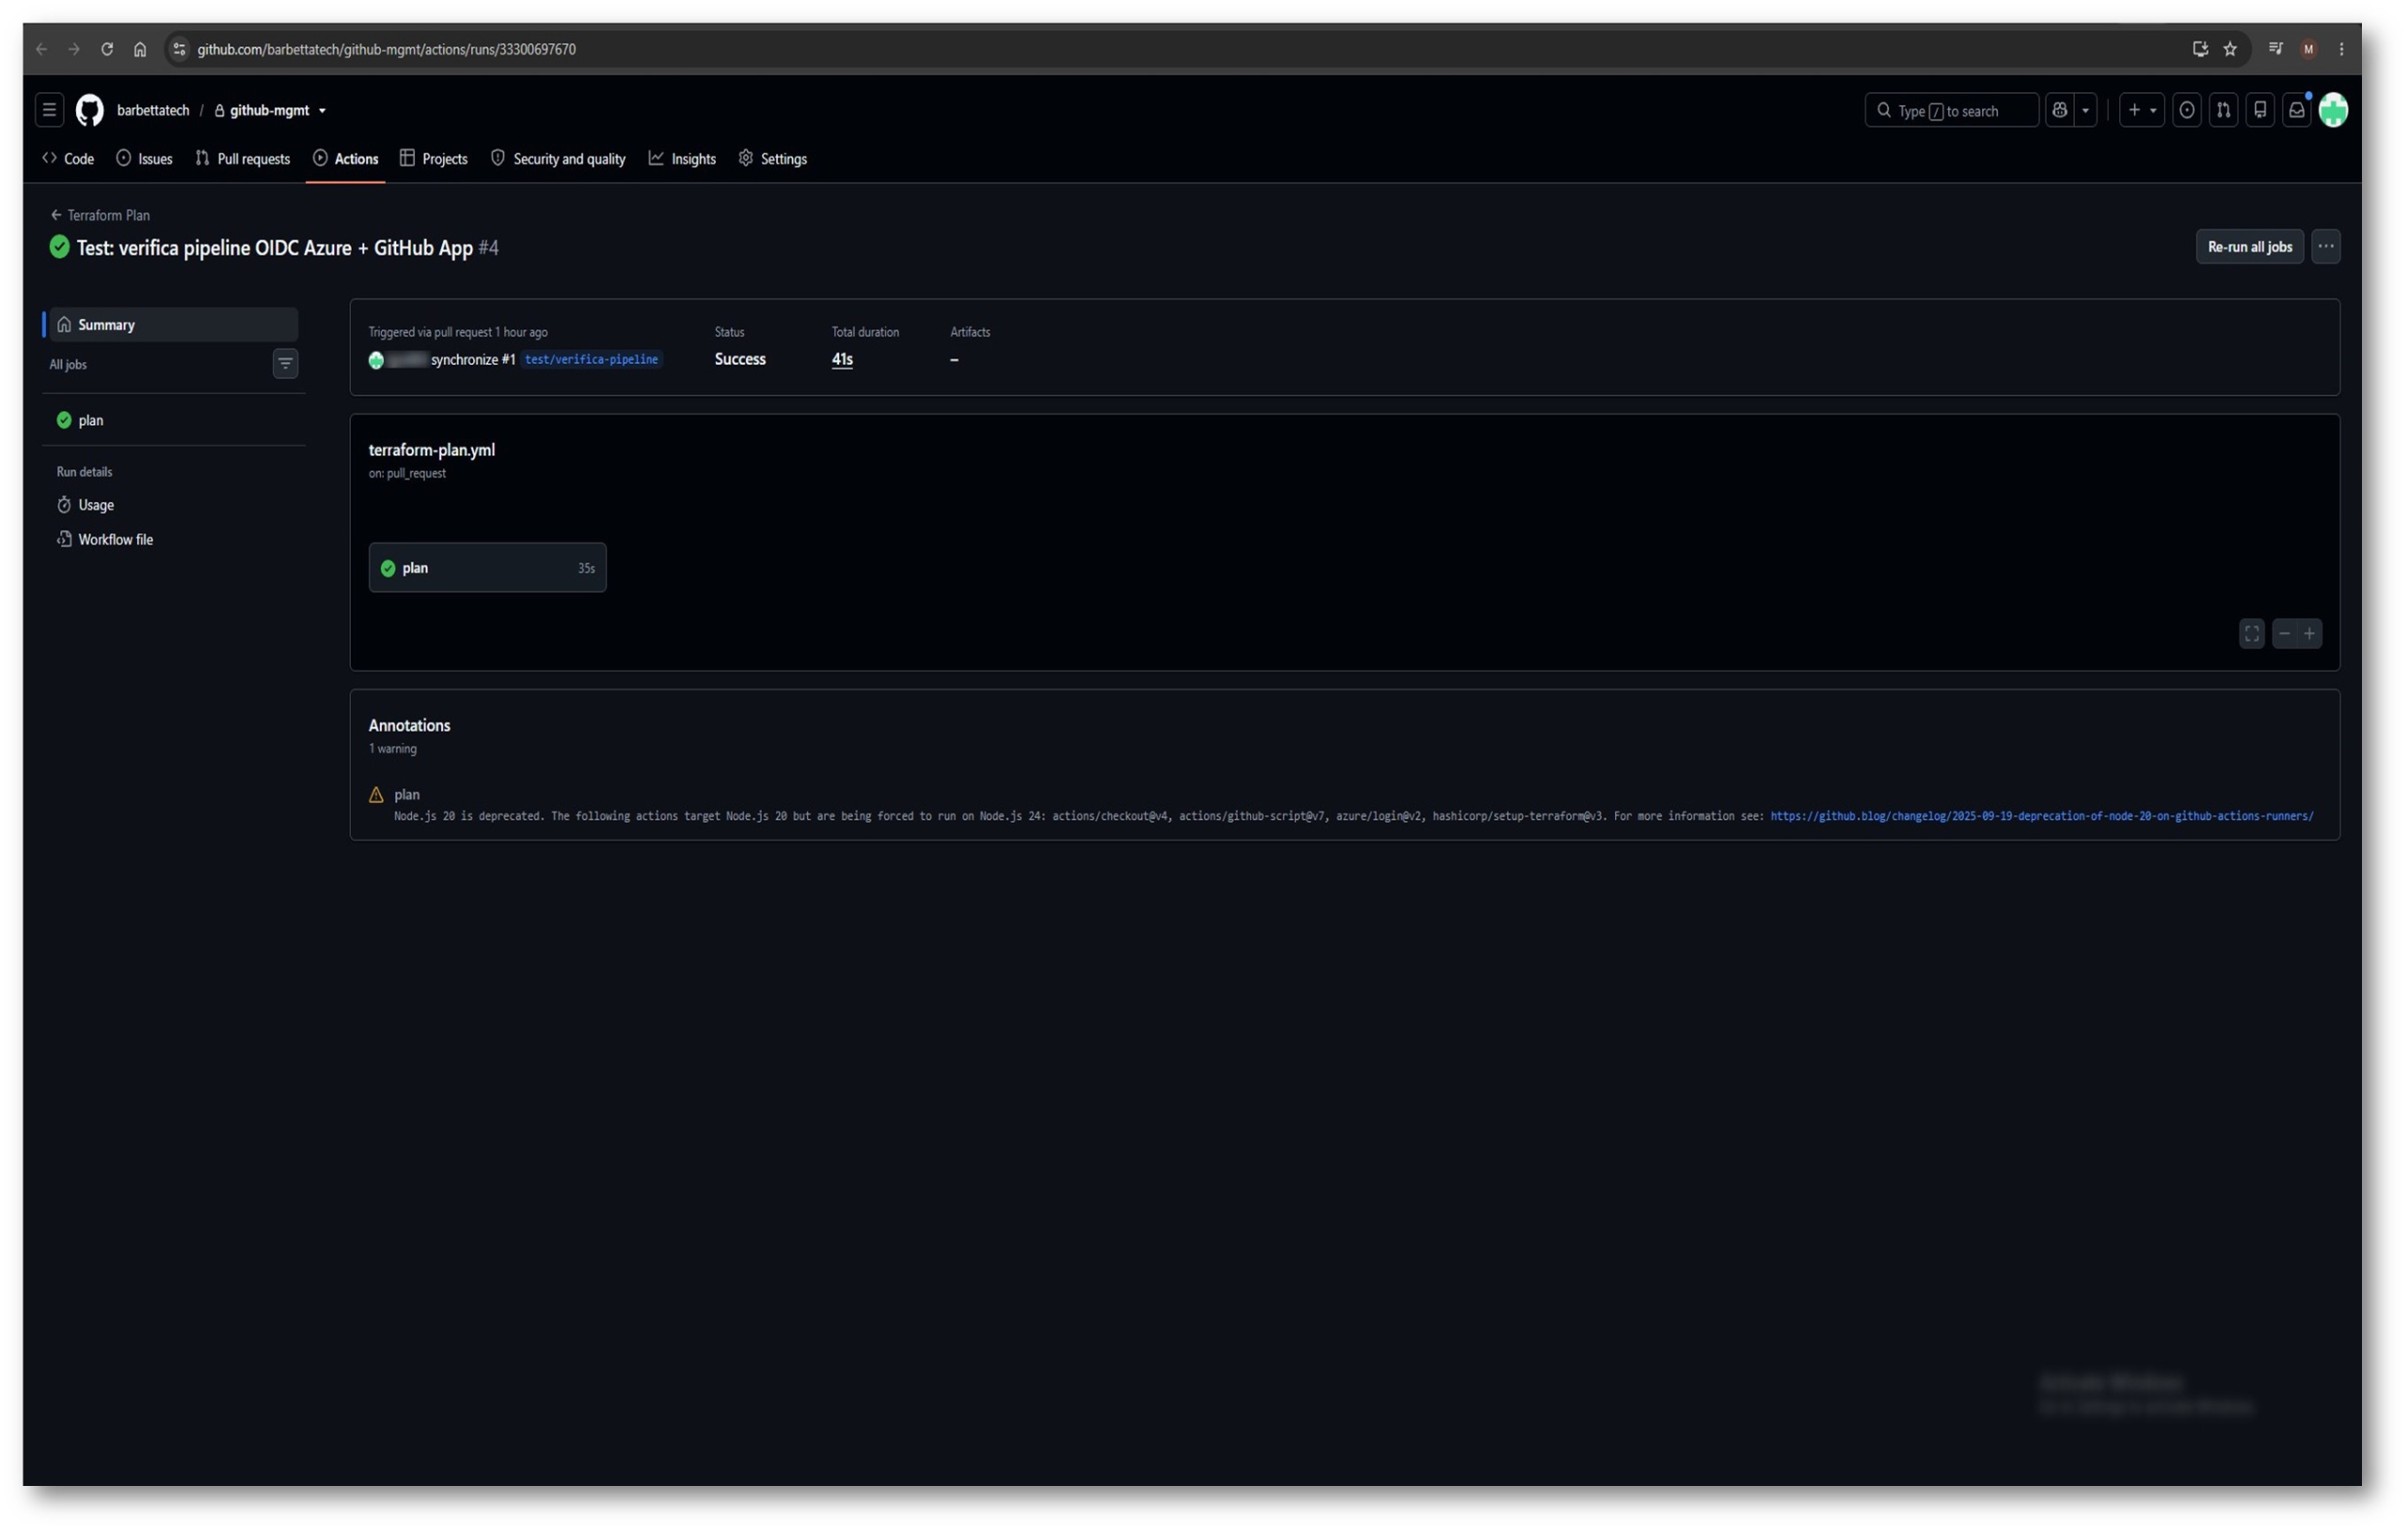This screenshot has height=1532, width=2408.
Task: Open the browser media controls icon
Action: coord(2276,49)
